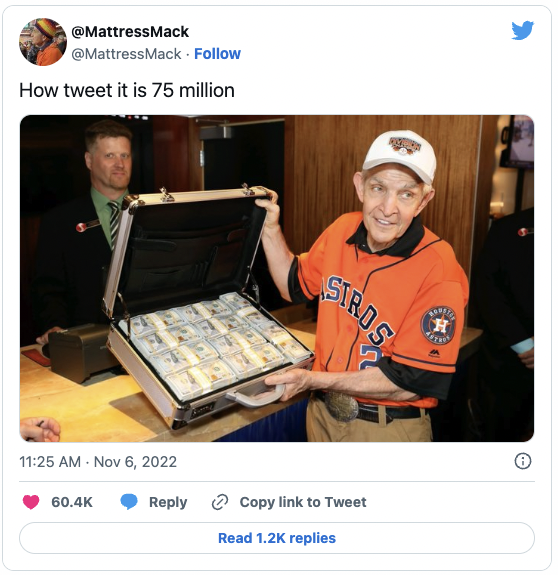
Task: Open the briefcase of cash photo
Action: tap(277, 278)
